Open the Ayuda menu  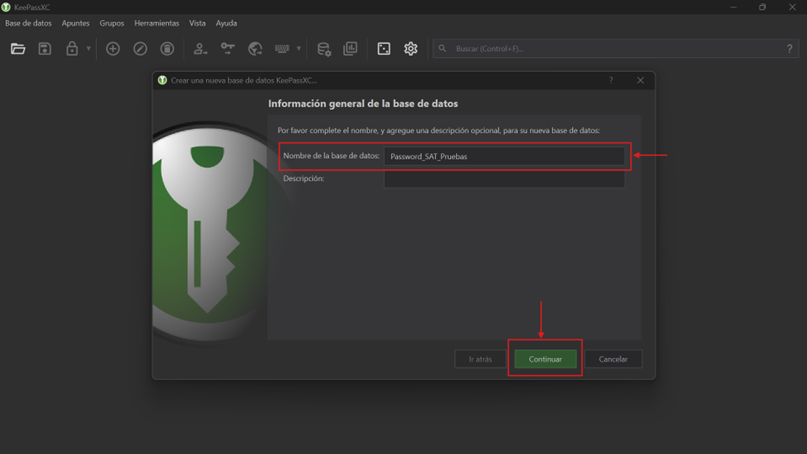click(226, 23)
